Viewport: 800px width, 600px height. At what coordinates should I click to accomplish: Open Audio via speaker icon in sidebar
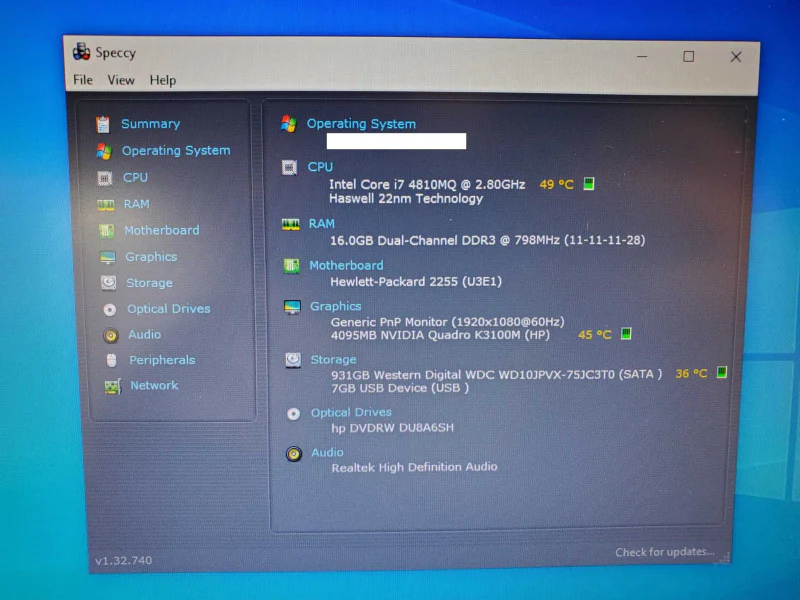point(111,335)
